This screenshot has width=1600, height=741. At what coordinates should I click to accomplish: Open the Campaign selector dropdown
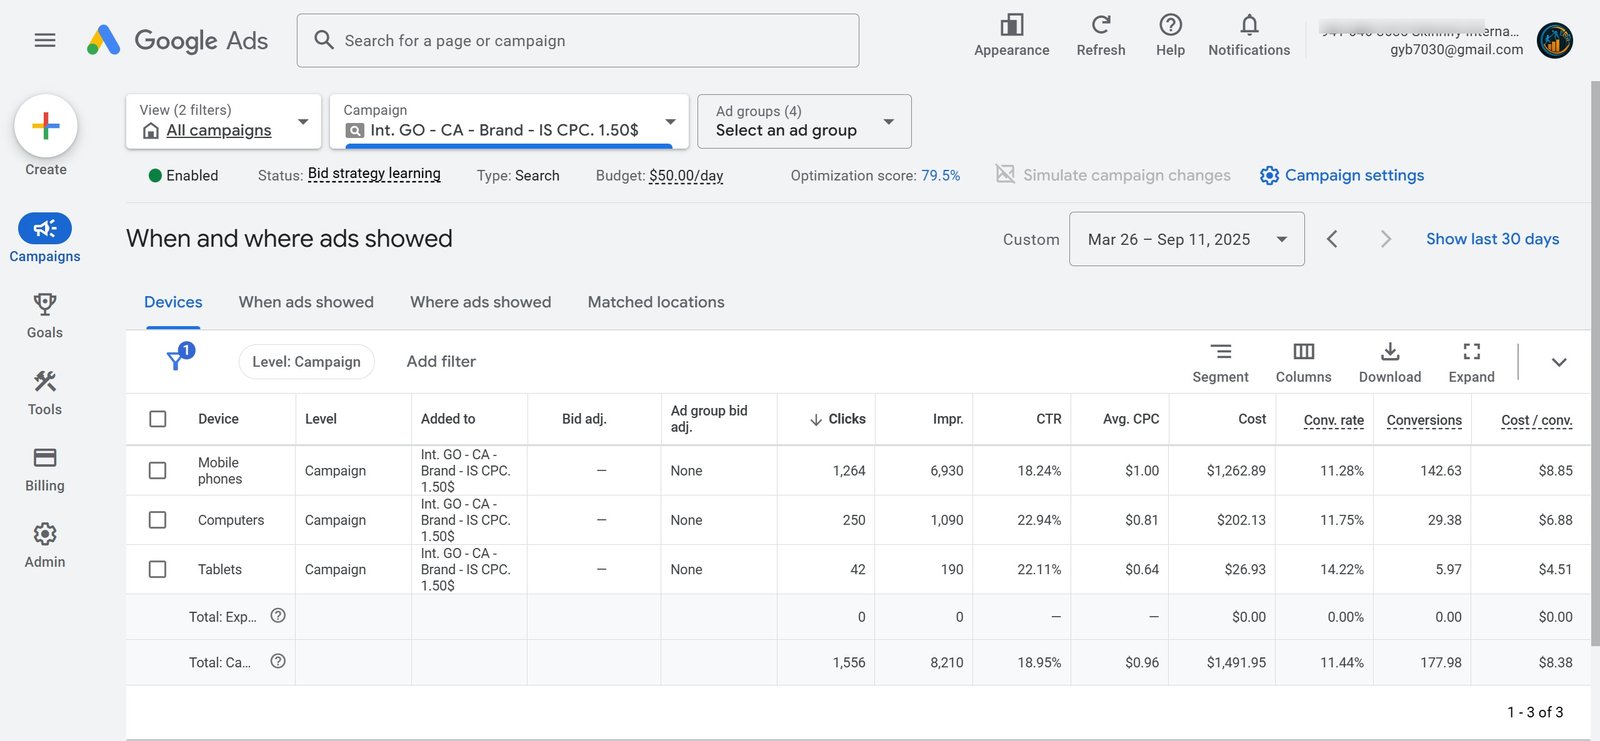pyautogui.click(x=509, y=121)
